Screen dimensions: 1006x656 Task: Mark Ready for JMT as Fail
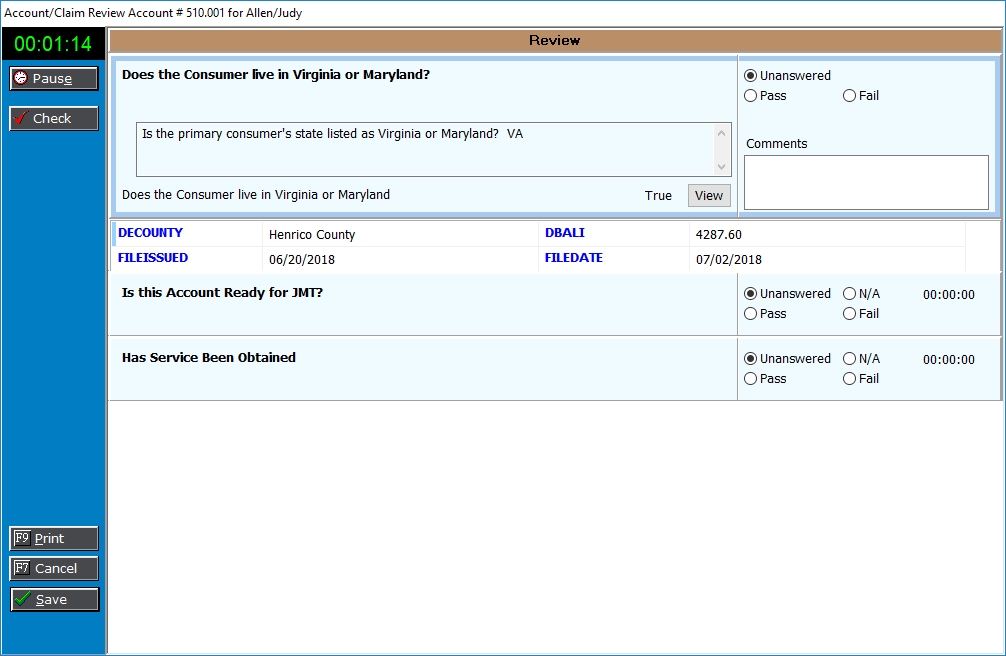coord(849,314)
